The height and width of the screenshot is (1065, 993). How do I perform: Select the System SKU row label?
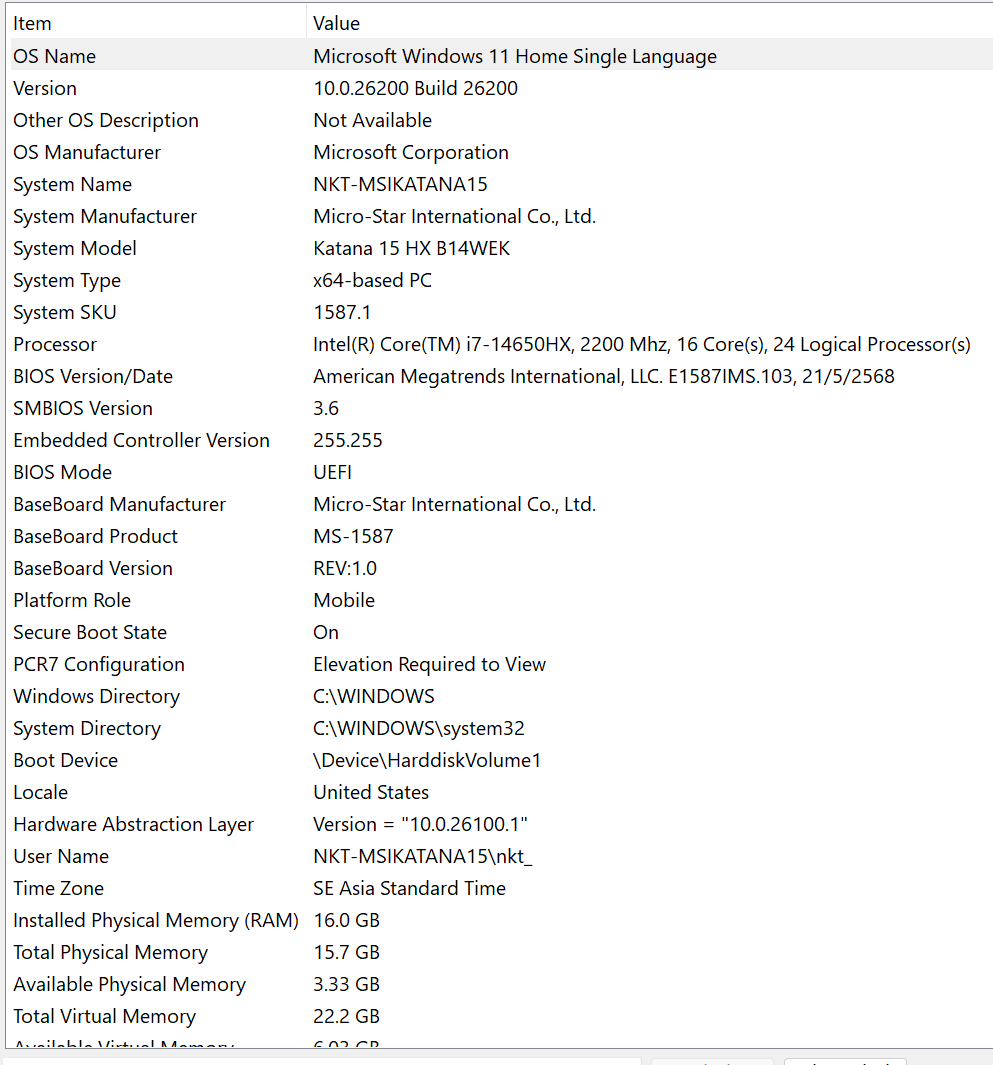click(65, 312)
